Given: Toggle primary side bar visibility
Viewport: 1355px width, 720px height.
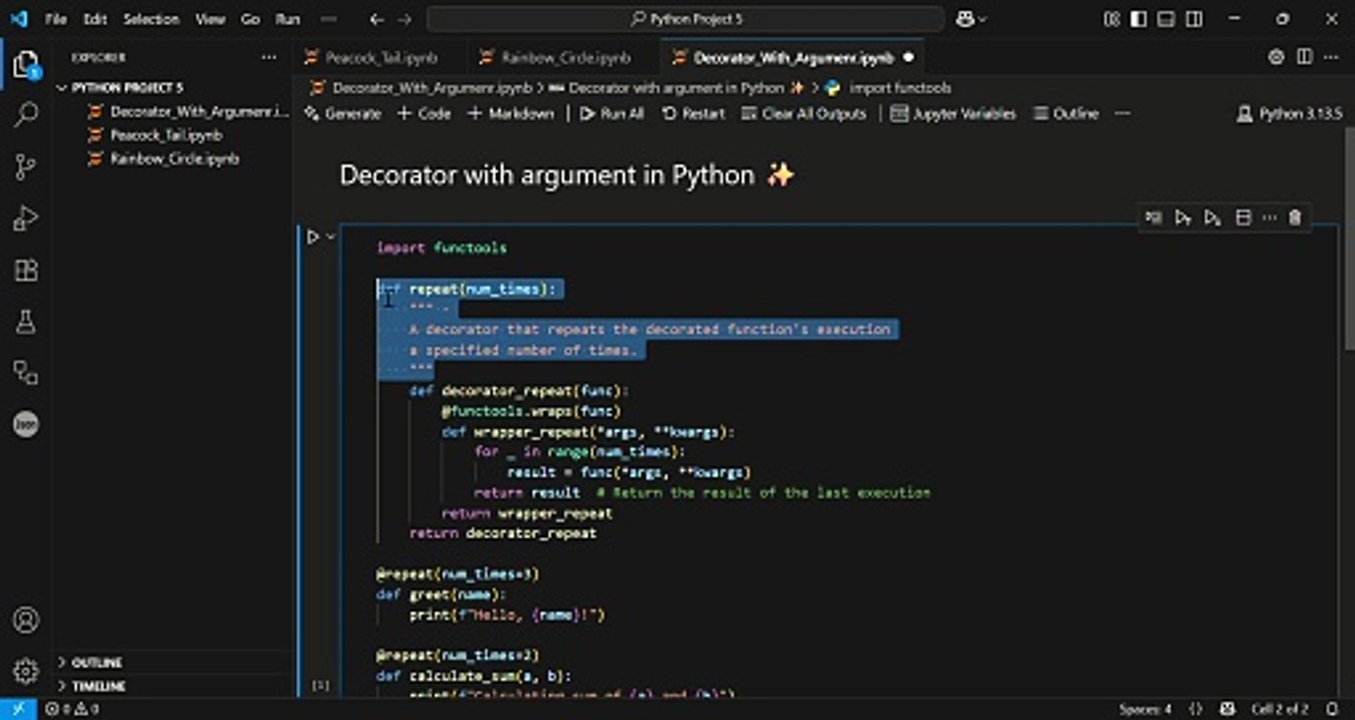Looking at the screenshot, I should tap(1138, 19).
